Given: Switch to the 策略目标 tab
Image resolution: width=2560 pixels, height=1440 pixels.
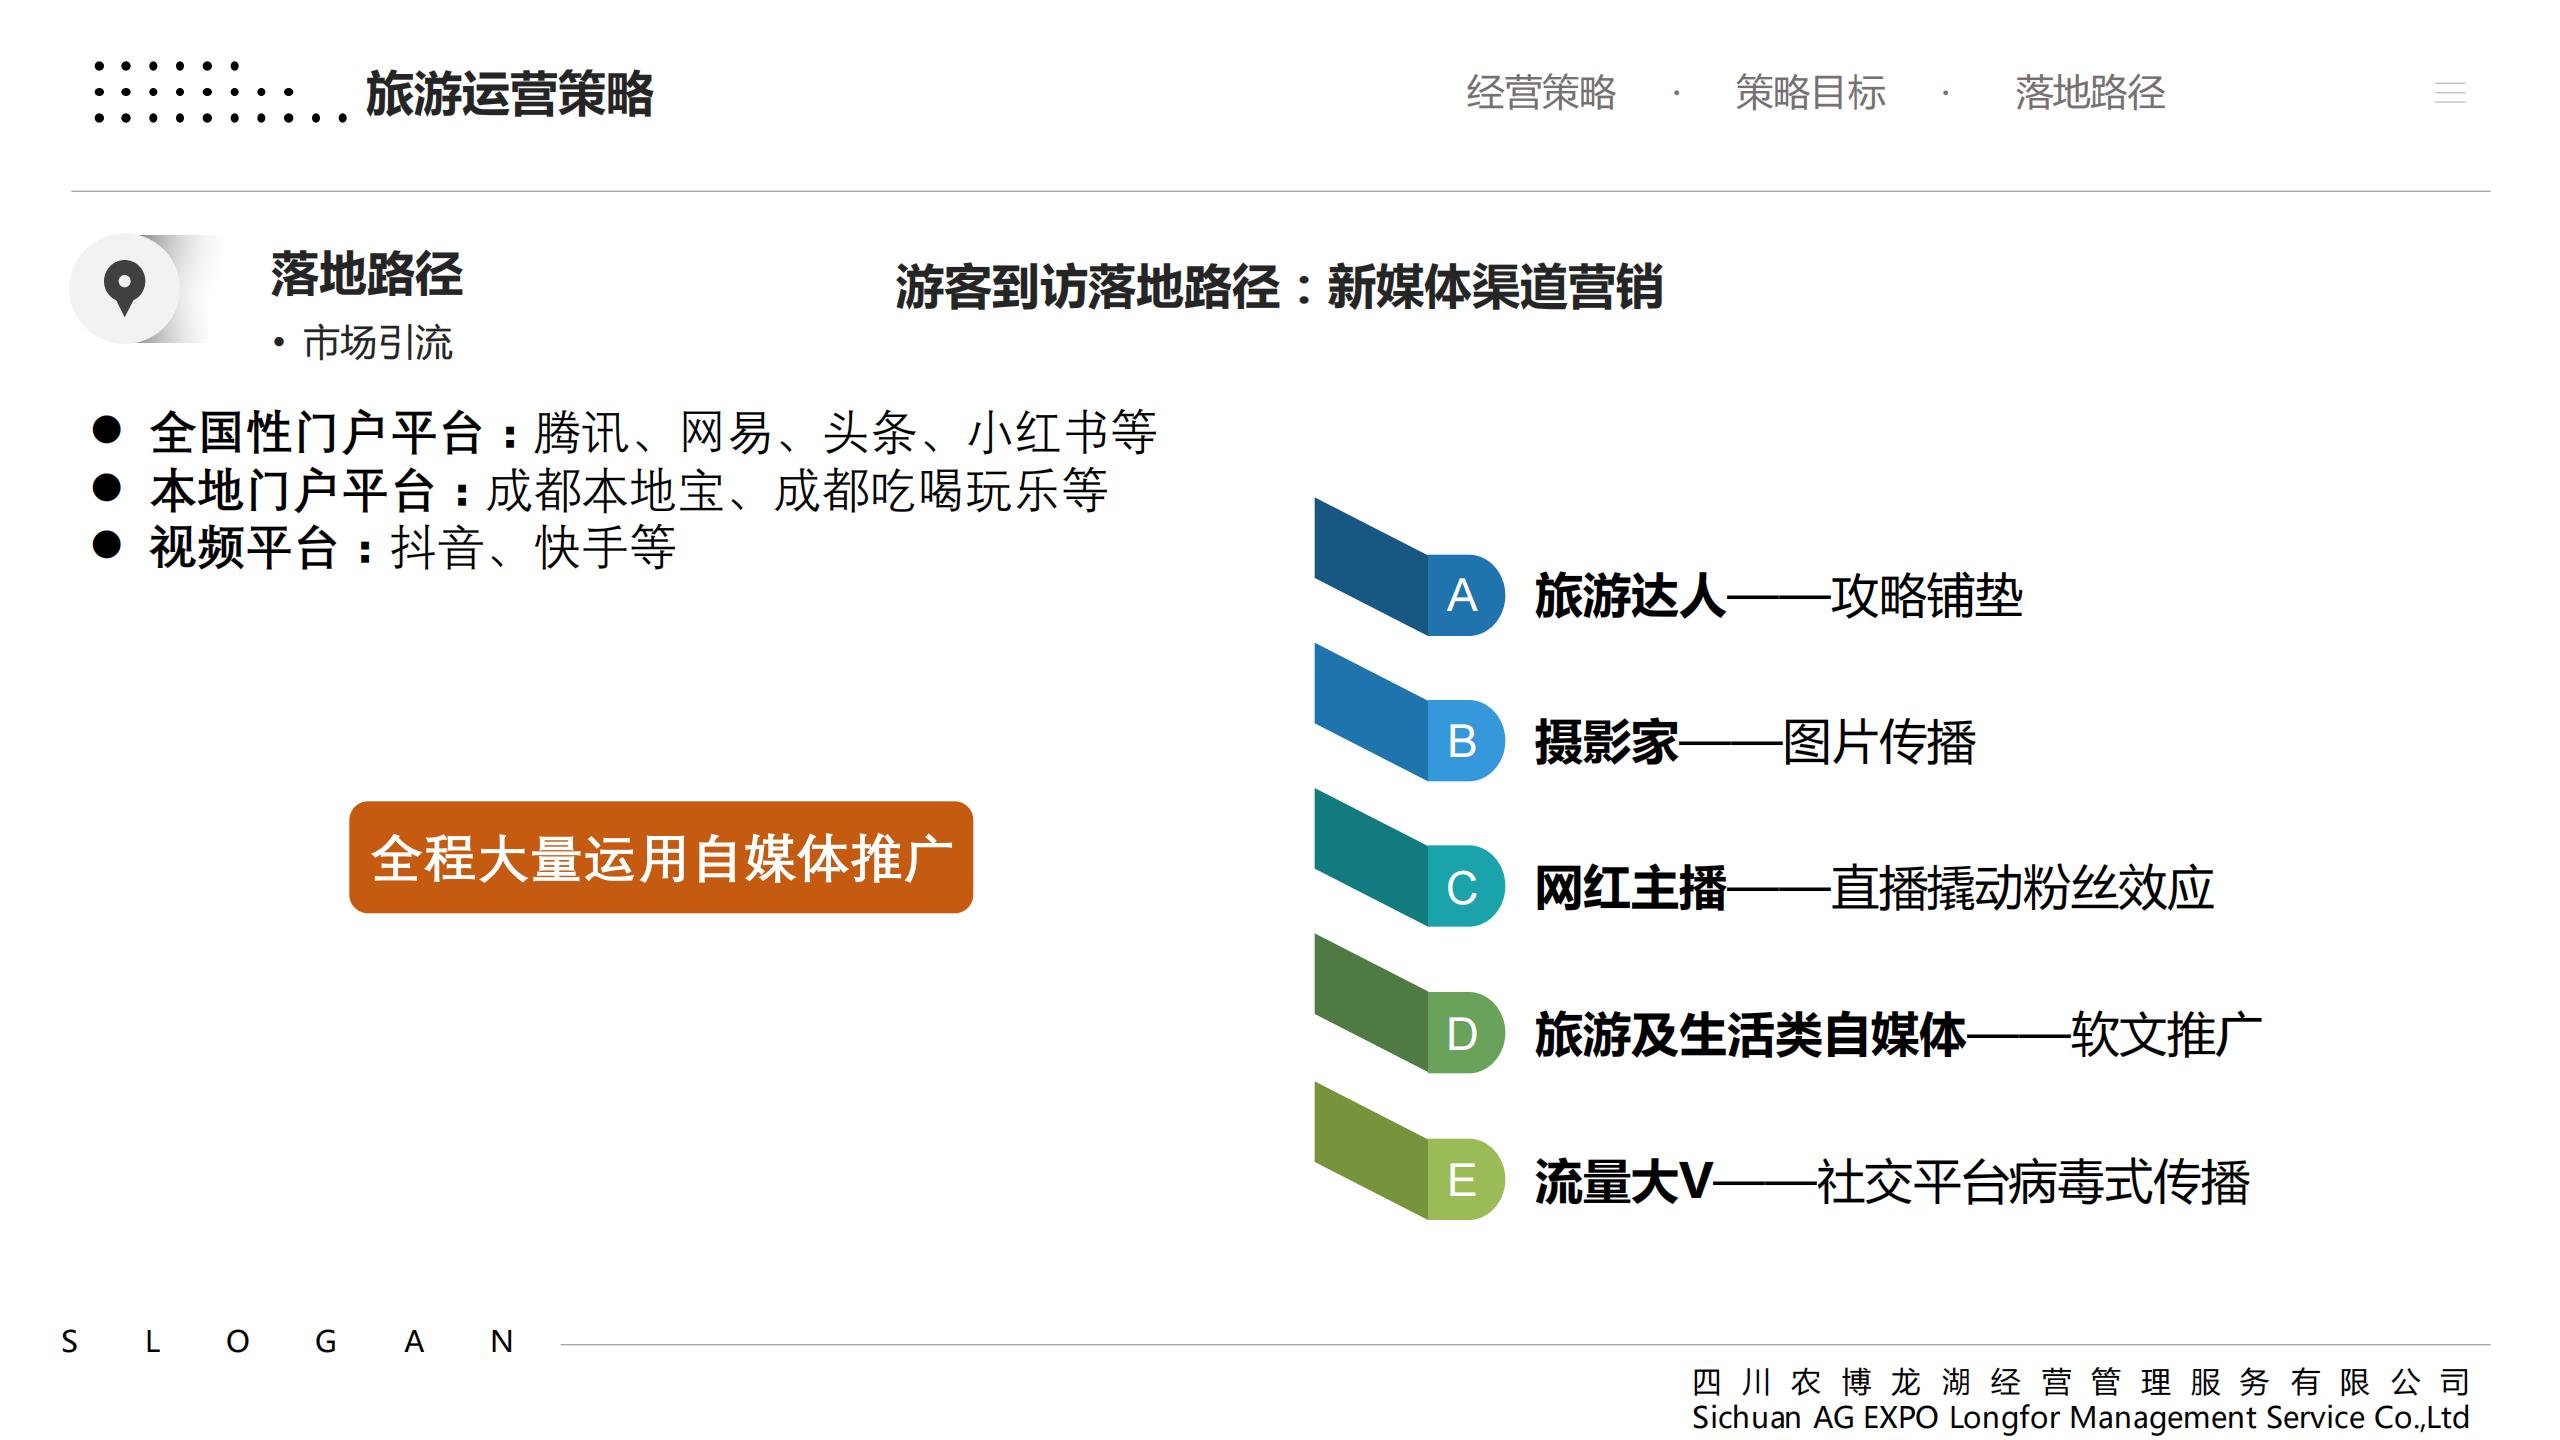Looking at the screenshot, I should click(1810, 93).
